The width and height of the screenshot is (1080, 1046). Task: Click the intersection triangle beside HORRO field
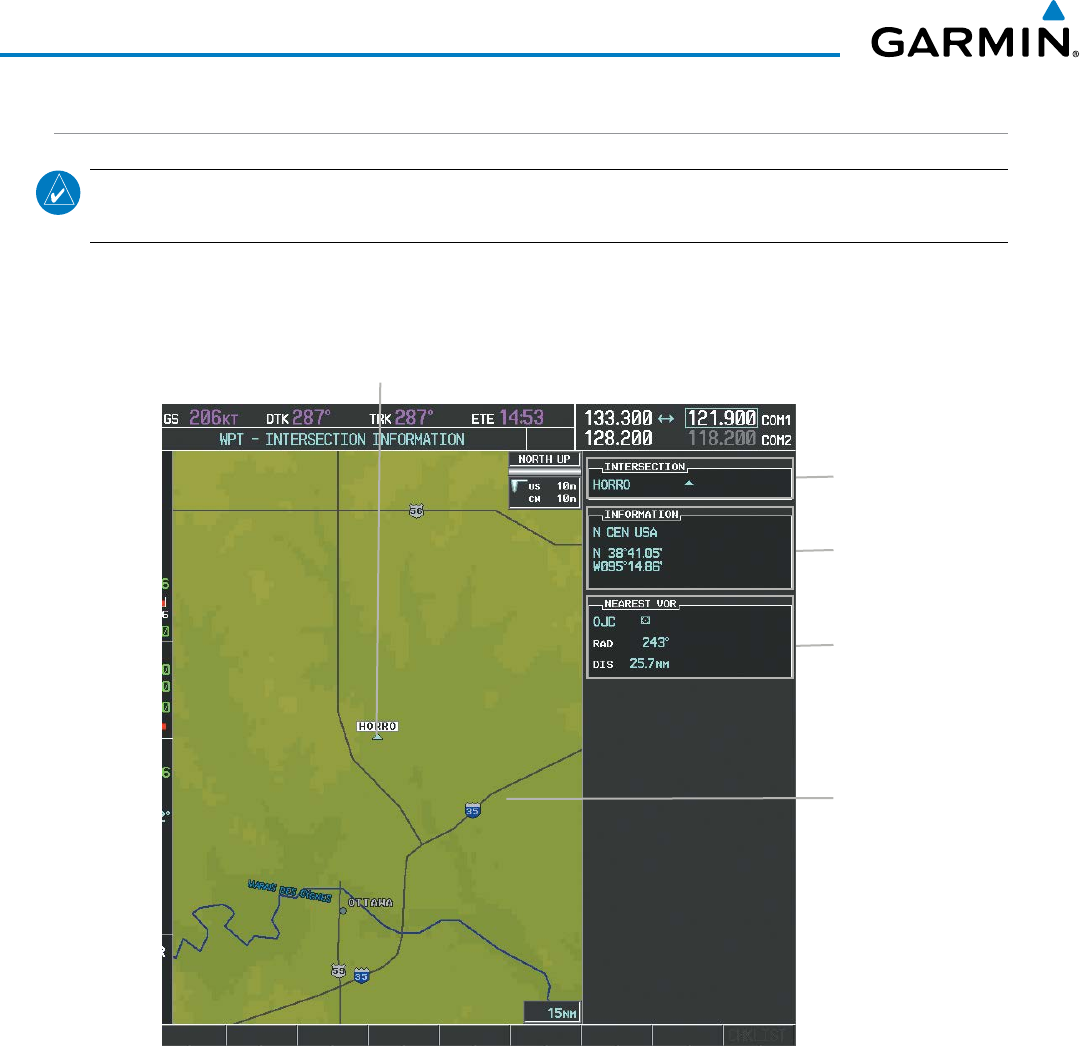689,484
